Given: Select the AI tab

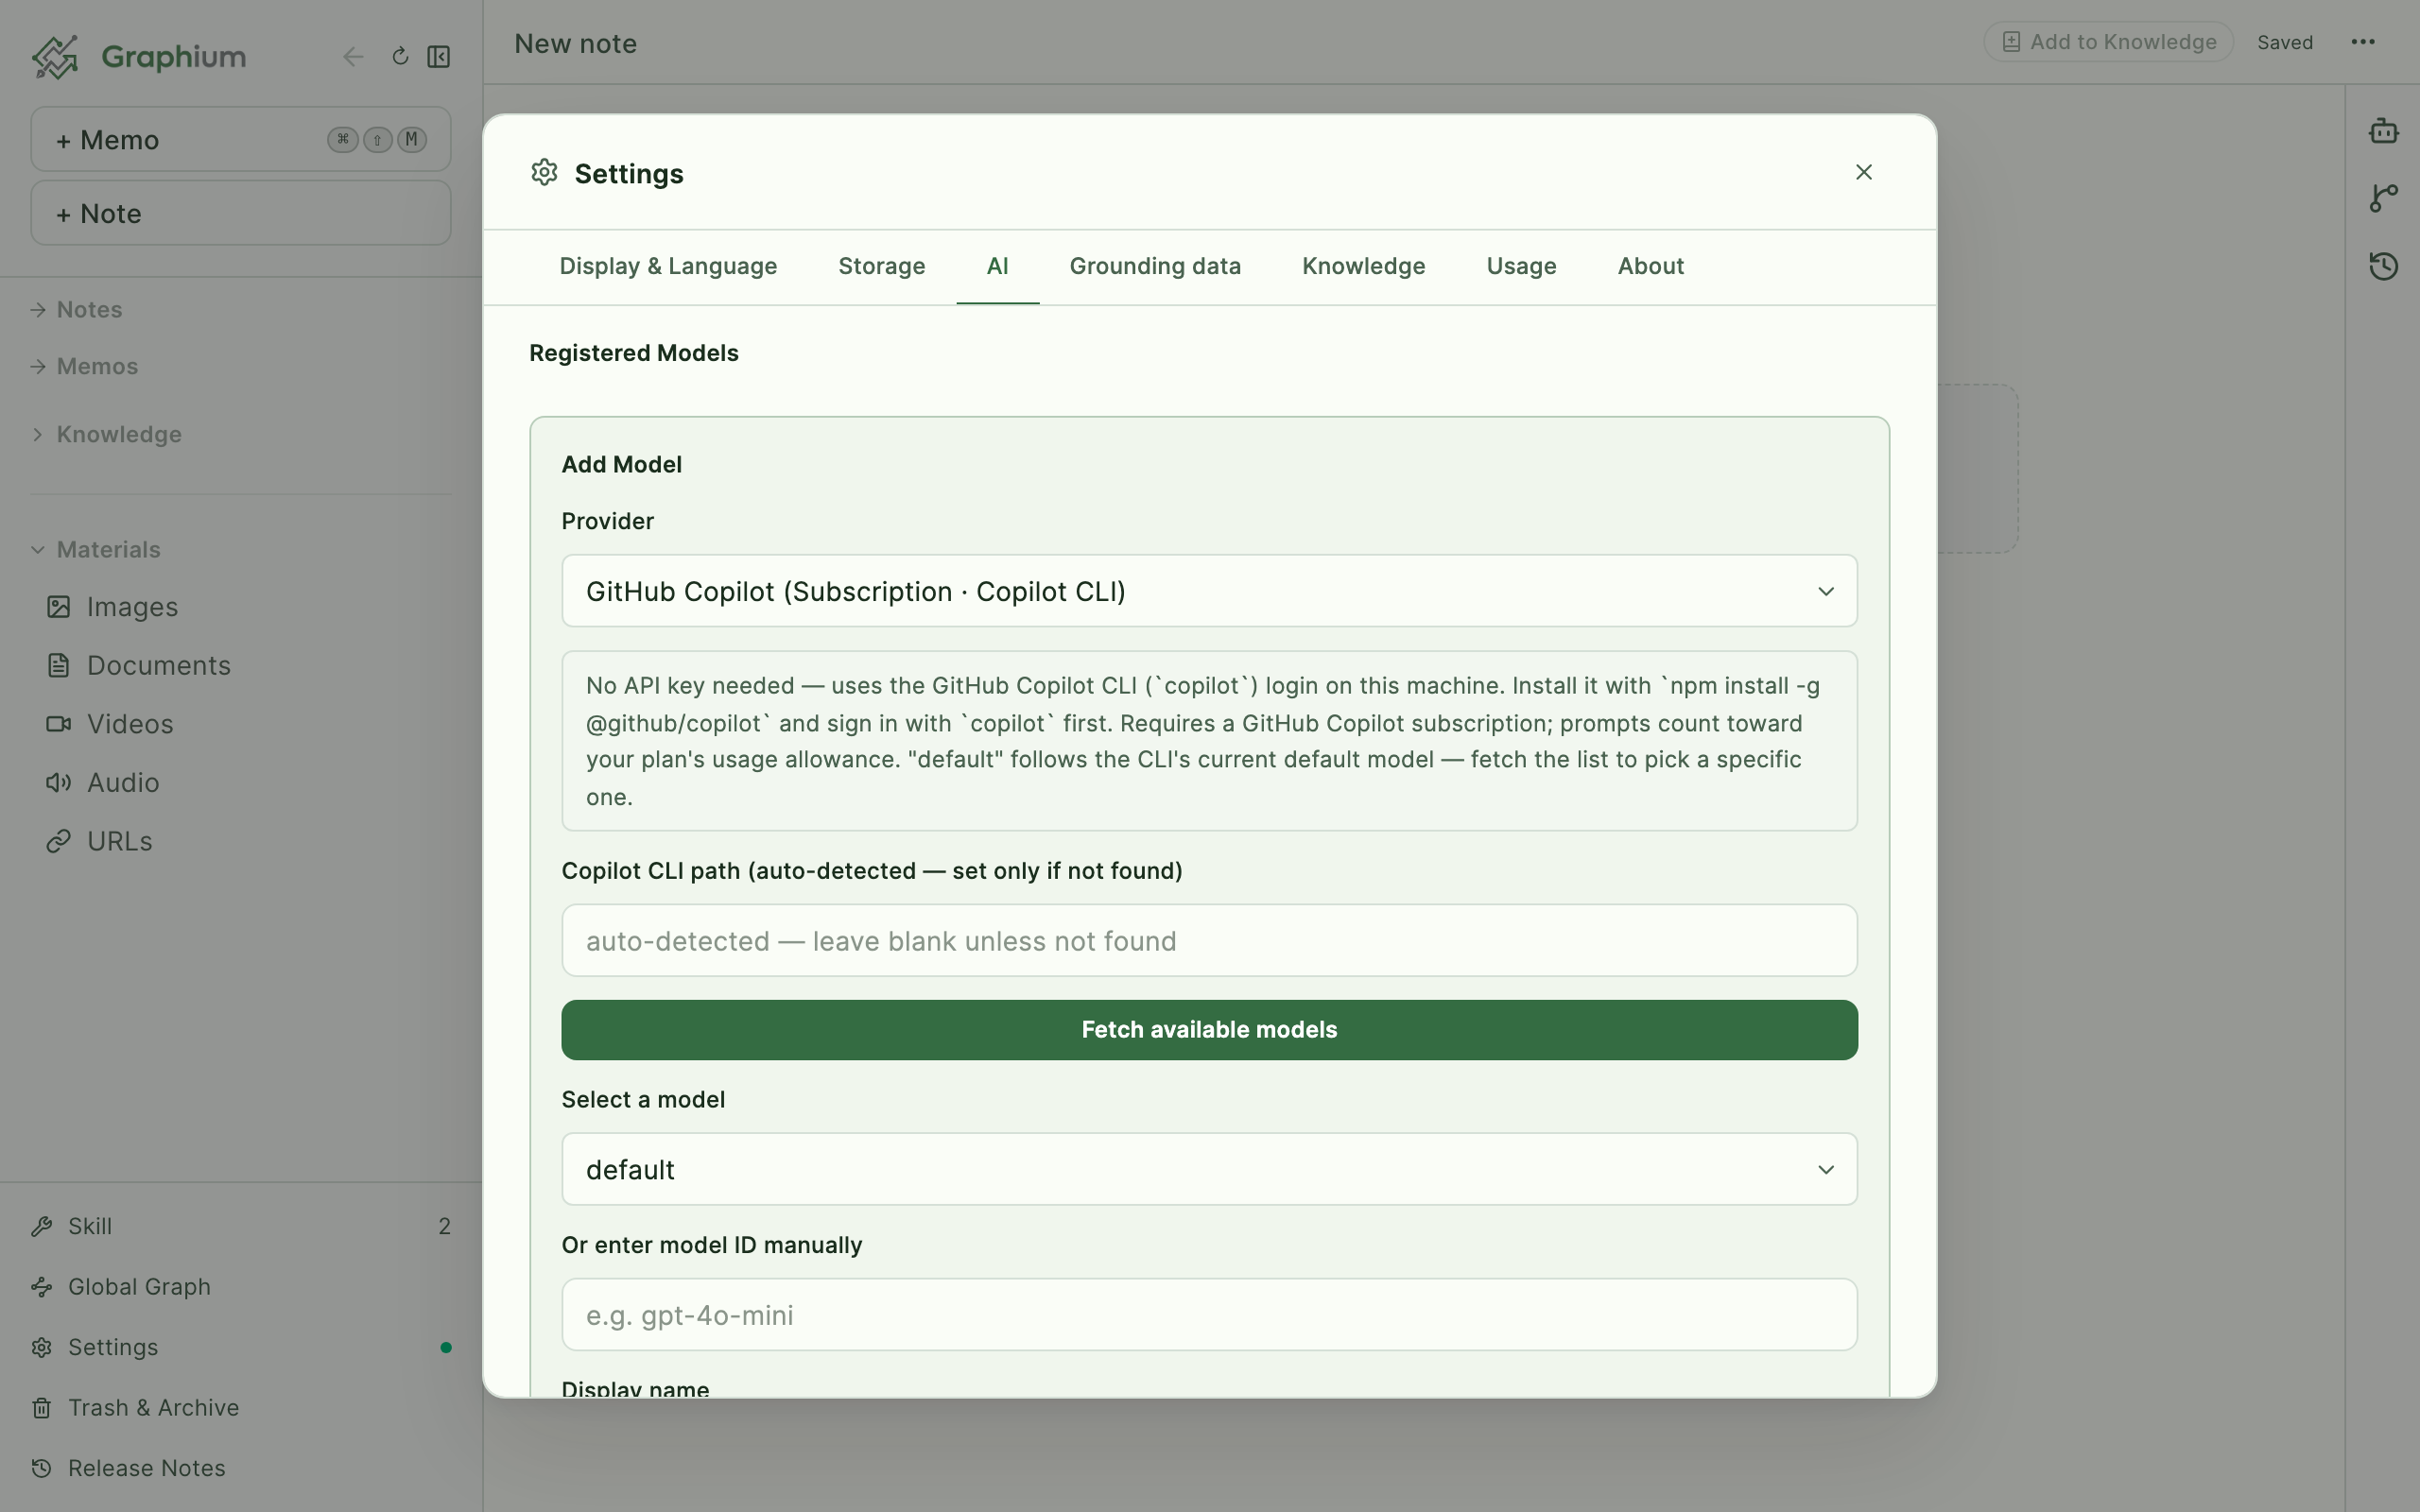Looking at the screenshot, I should (997, 266).
